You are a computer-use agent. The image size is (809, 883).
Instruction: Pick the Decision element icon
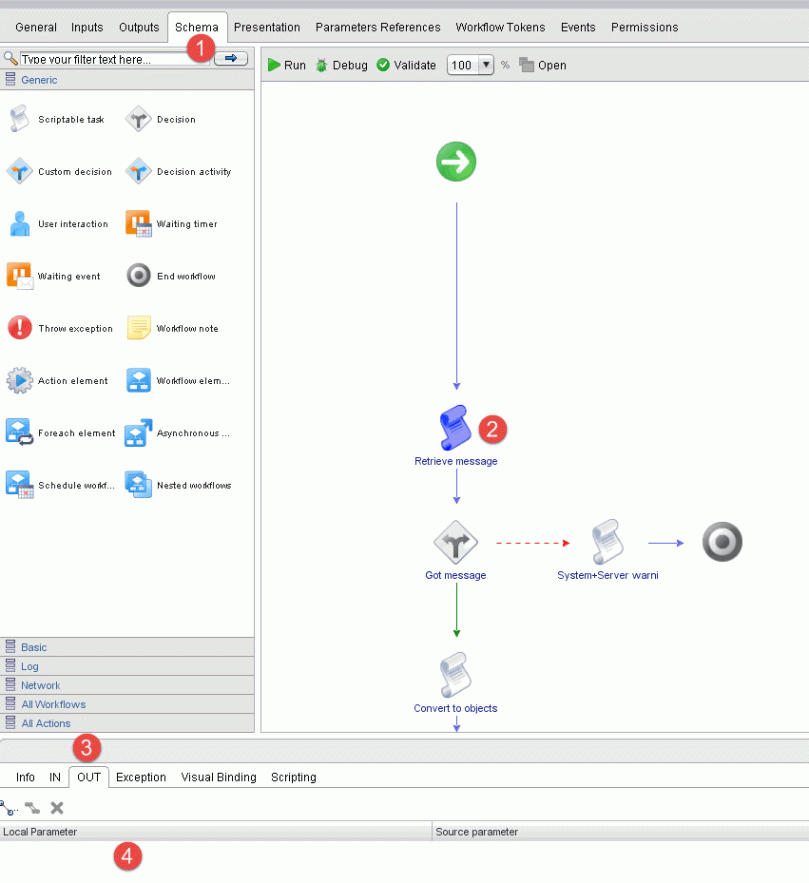pos(138,120)
